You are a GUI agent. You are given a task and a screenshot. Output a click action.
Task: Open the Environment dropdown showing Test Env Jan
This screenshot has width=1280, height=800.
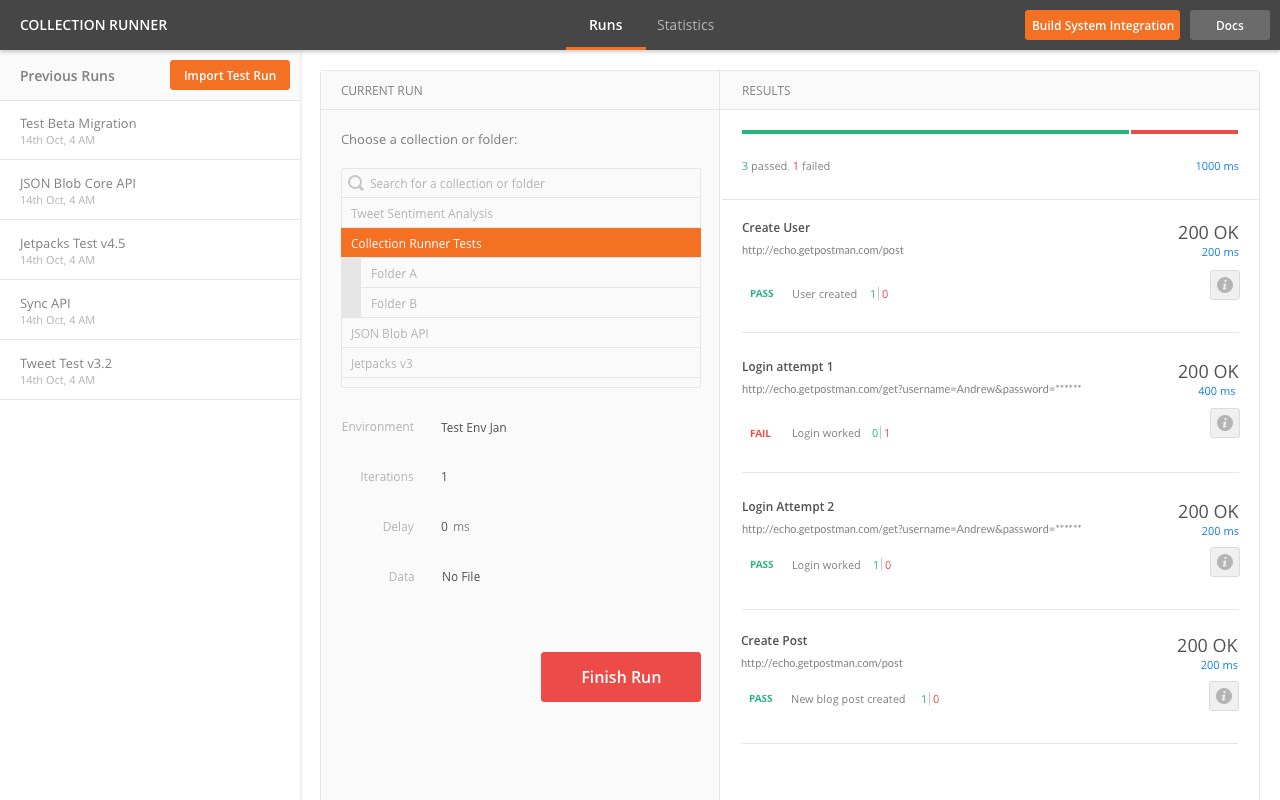click(474, 427)
